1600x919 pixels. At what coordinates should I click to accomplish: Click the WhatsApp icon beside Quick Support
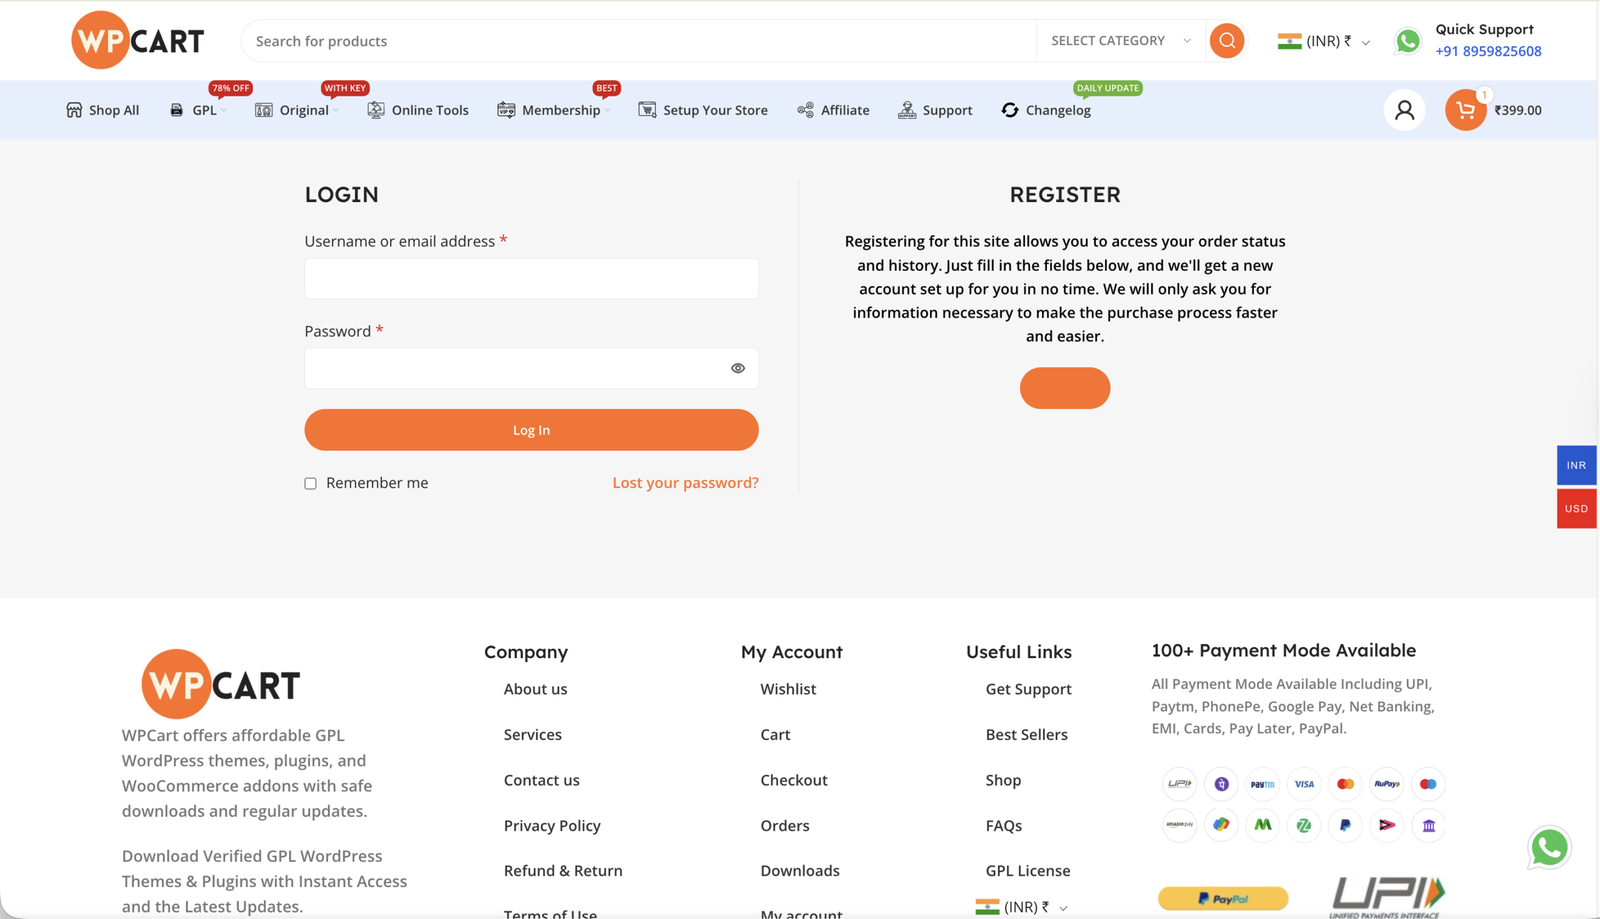point(1408,41)
